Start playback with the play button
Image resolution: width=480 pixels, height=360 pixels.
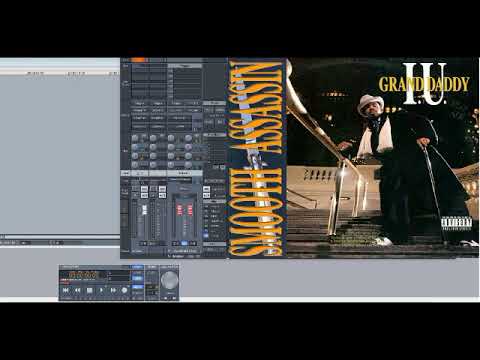(x=101, y=290)
